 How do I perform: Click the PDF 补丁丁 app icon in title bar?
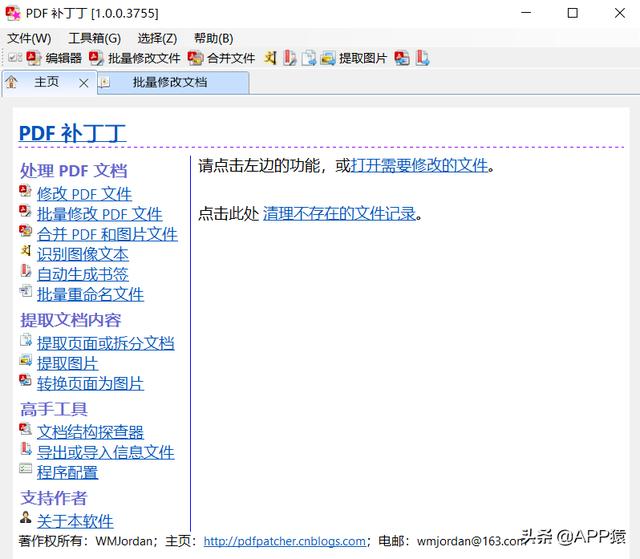click(13, 13)
